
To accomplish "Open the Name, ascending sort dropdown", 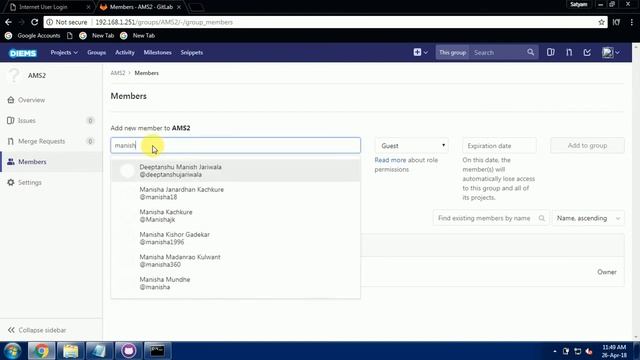I will point(588,218).
